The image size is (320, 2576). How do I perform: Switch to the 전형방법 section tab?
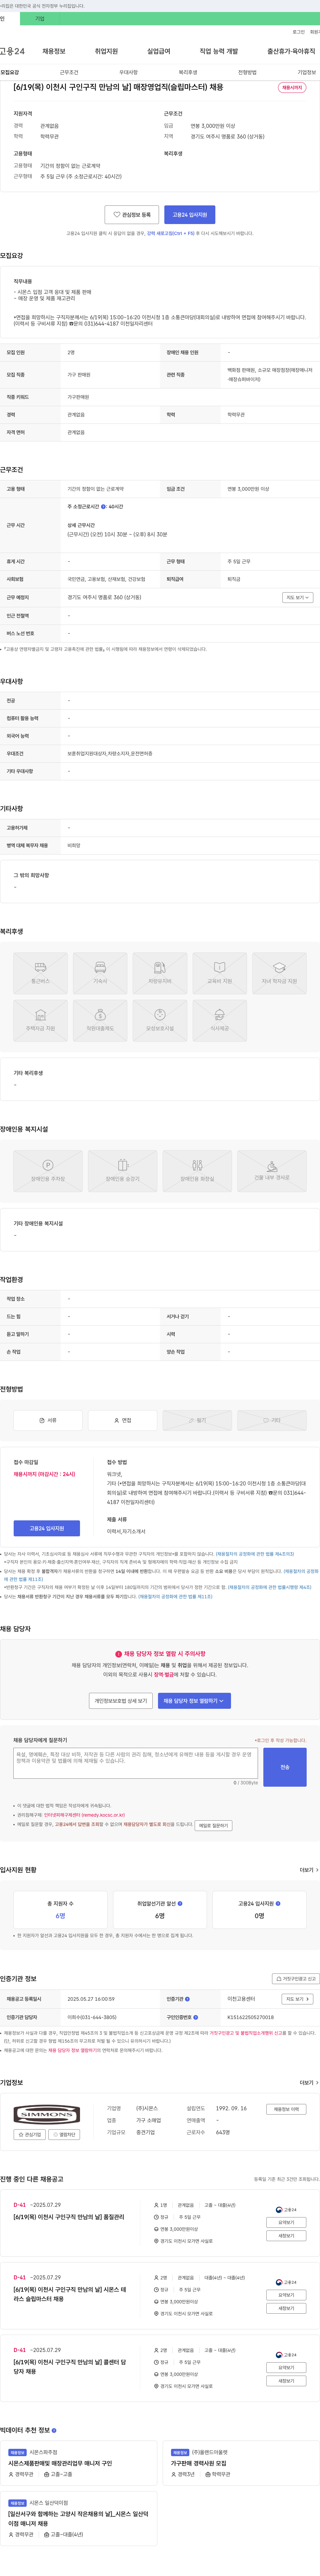pos(247,72)
